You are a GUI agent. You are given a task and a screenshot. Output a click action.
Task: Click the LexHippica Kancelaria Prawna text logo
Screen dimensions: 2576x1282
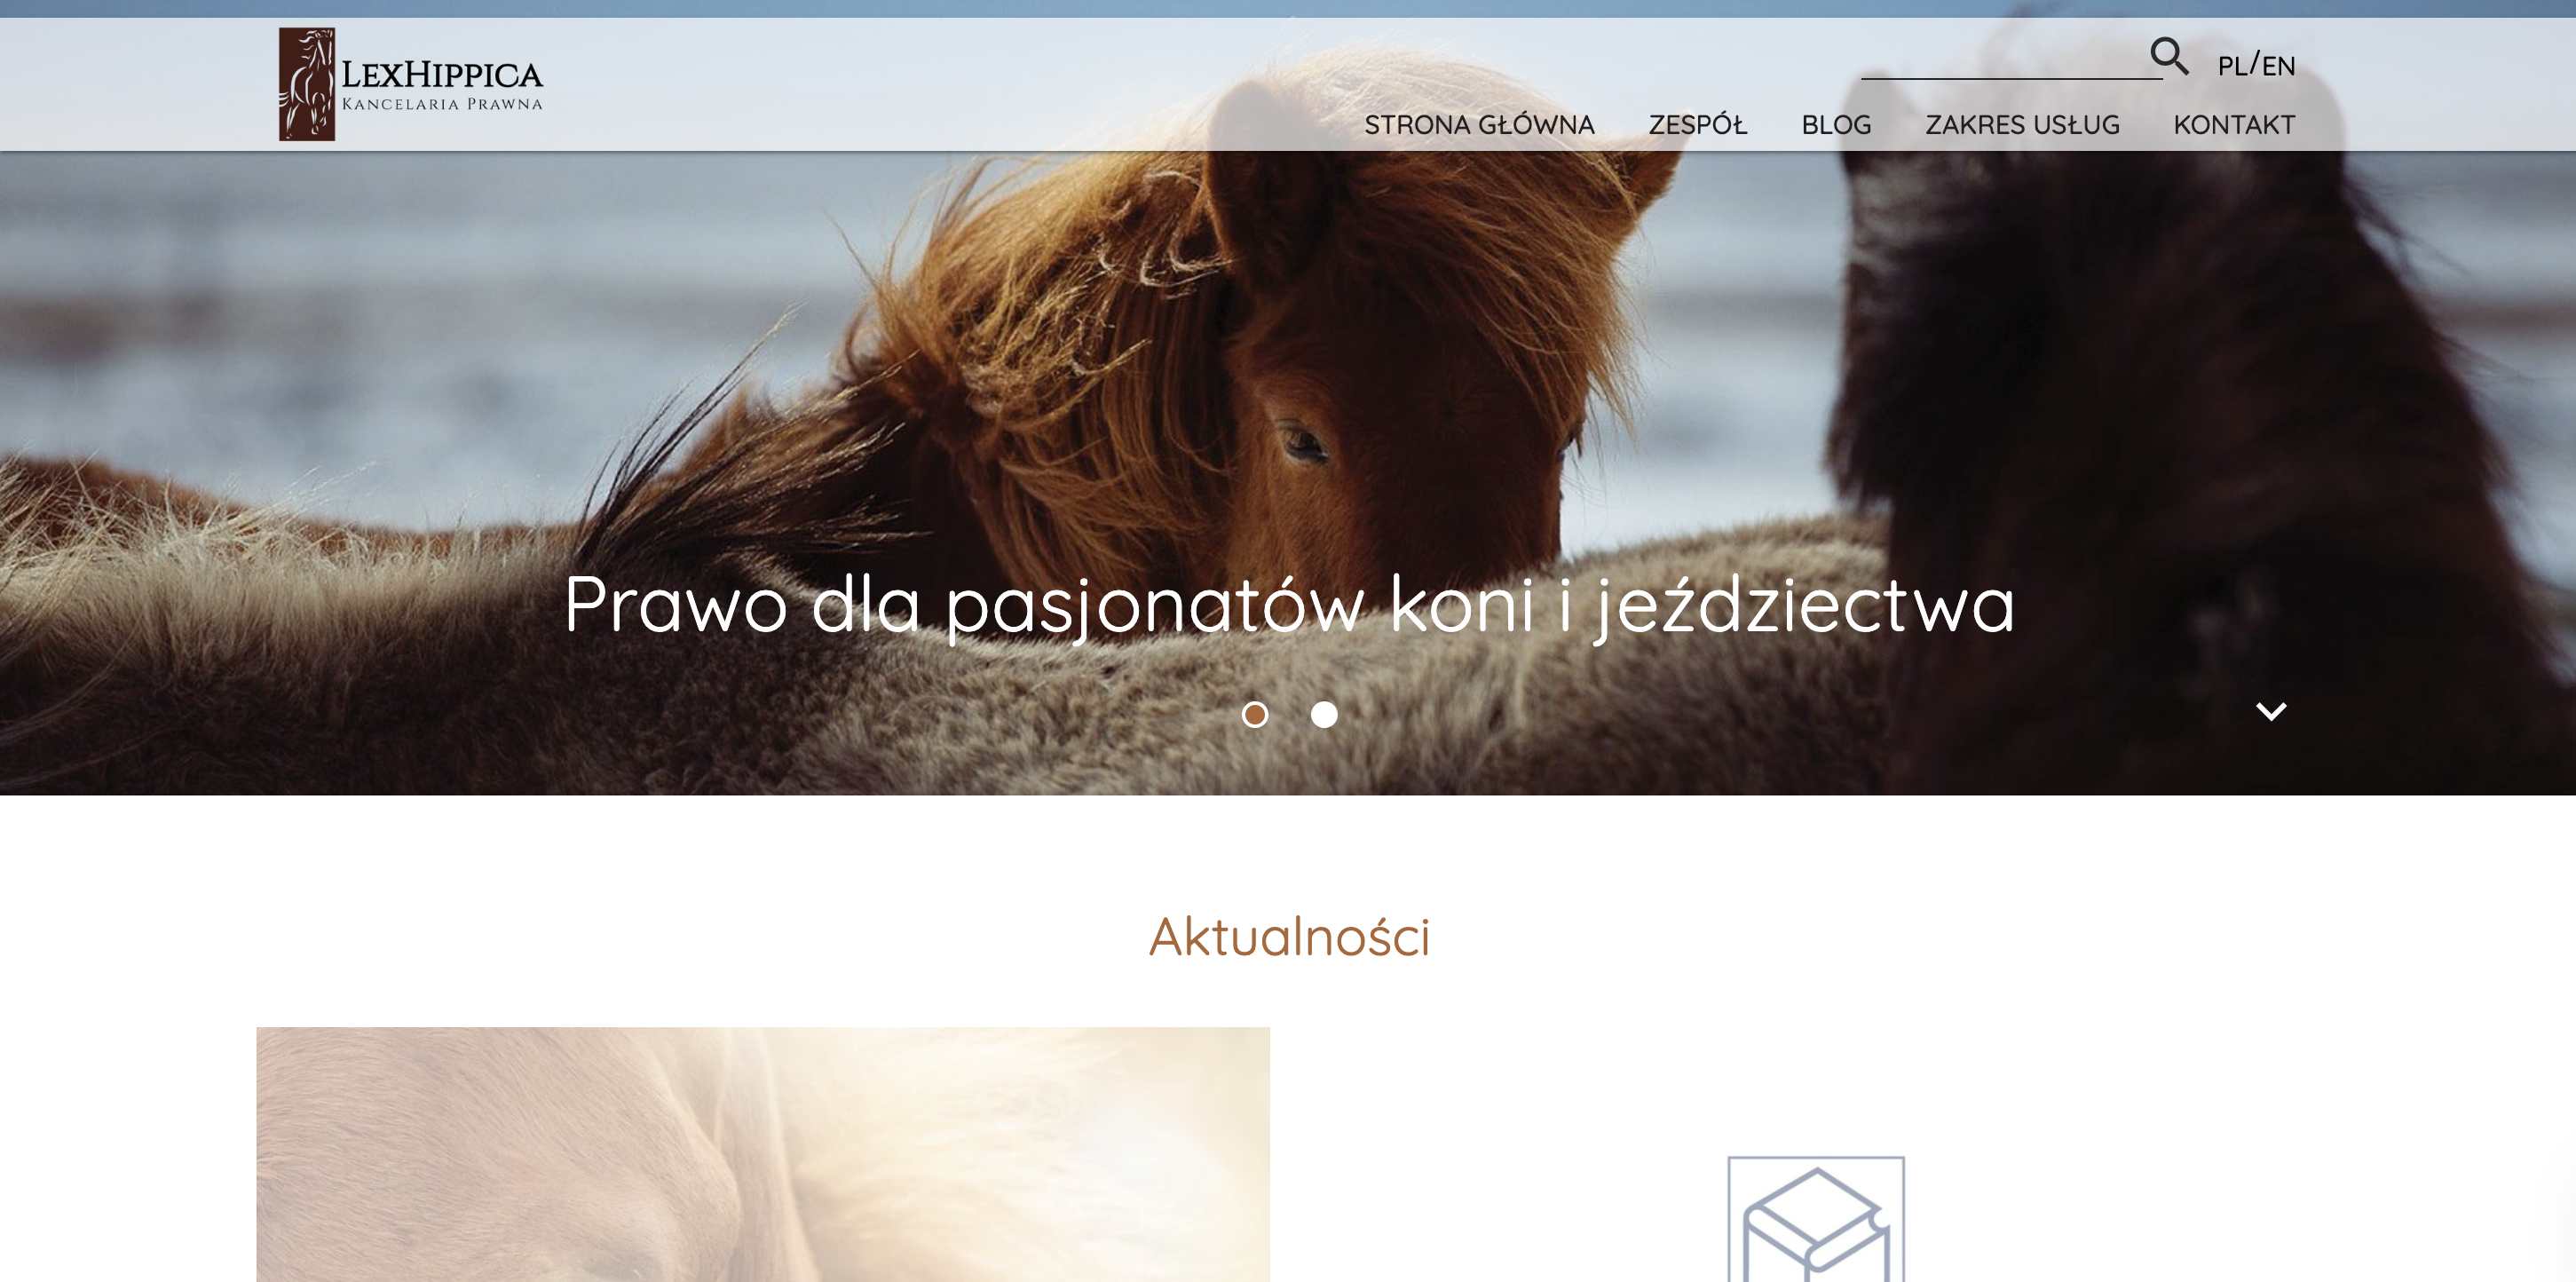[442, 84]
